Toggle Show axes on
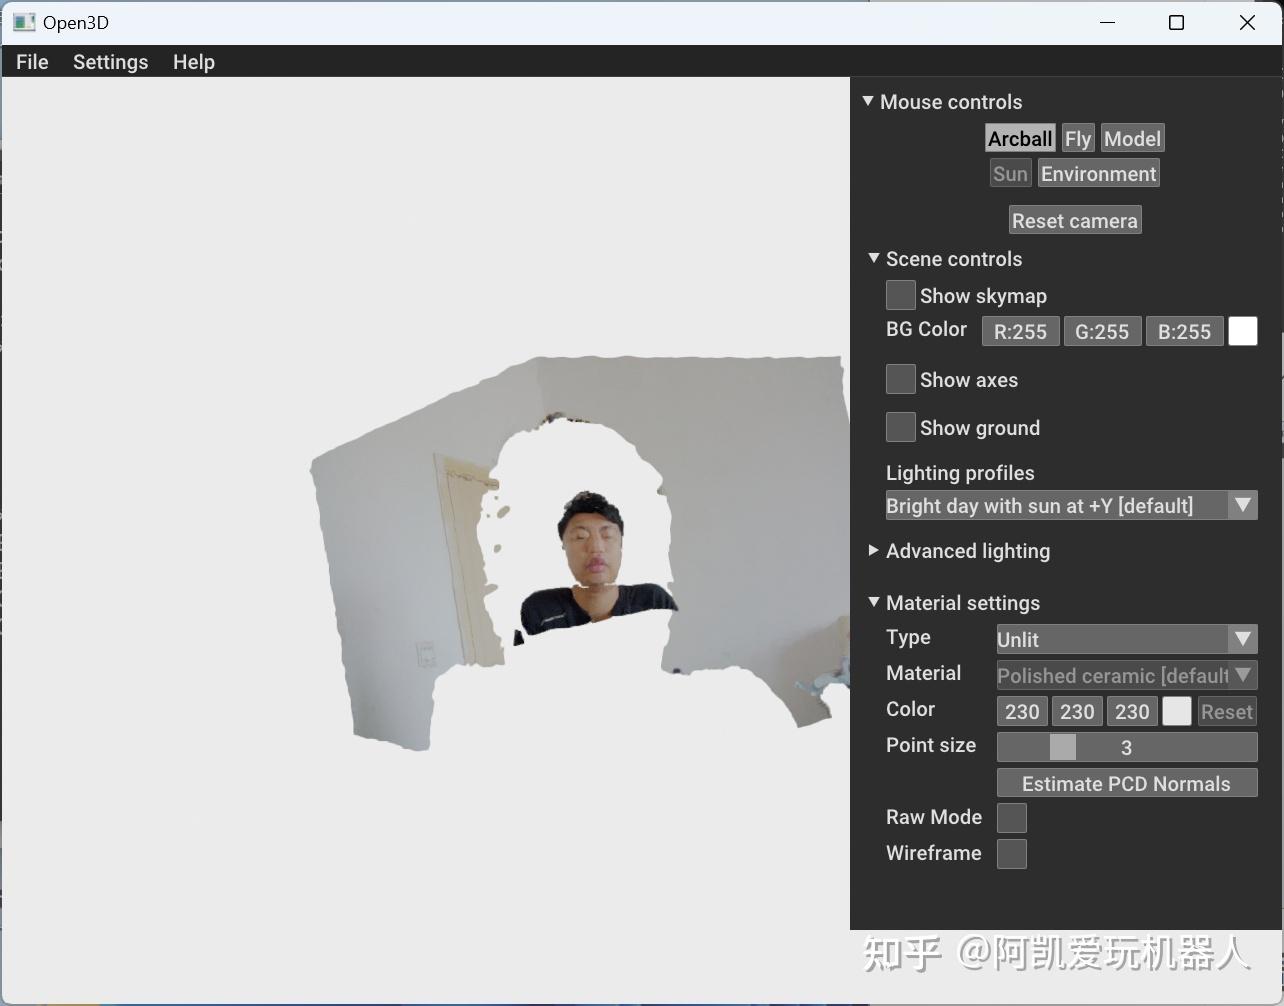Image resolution: width=1284 pixels, height=1006 pixels. (x=899, y=379)
